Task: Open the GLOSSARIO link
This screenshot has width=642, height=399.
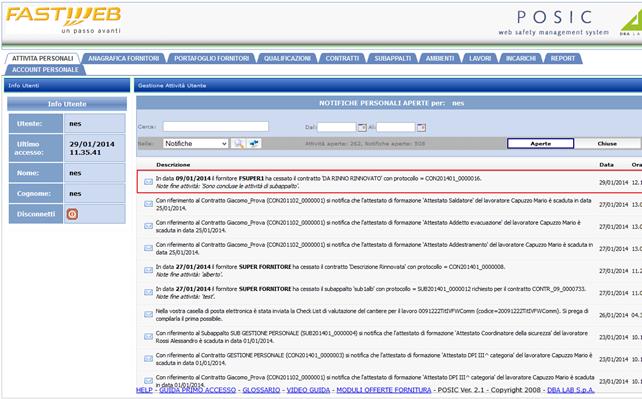Action: pos(261,390)
